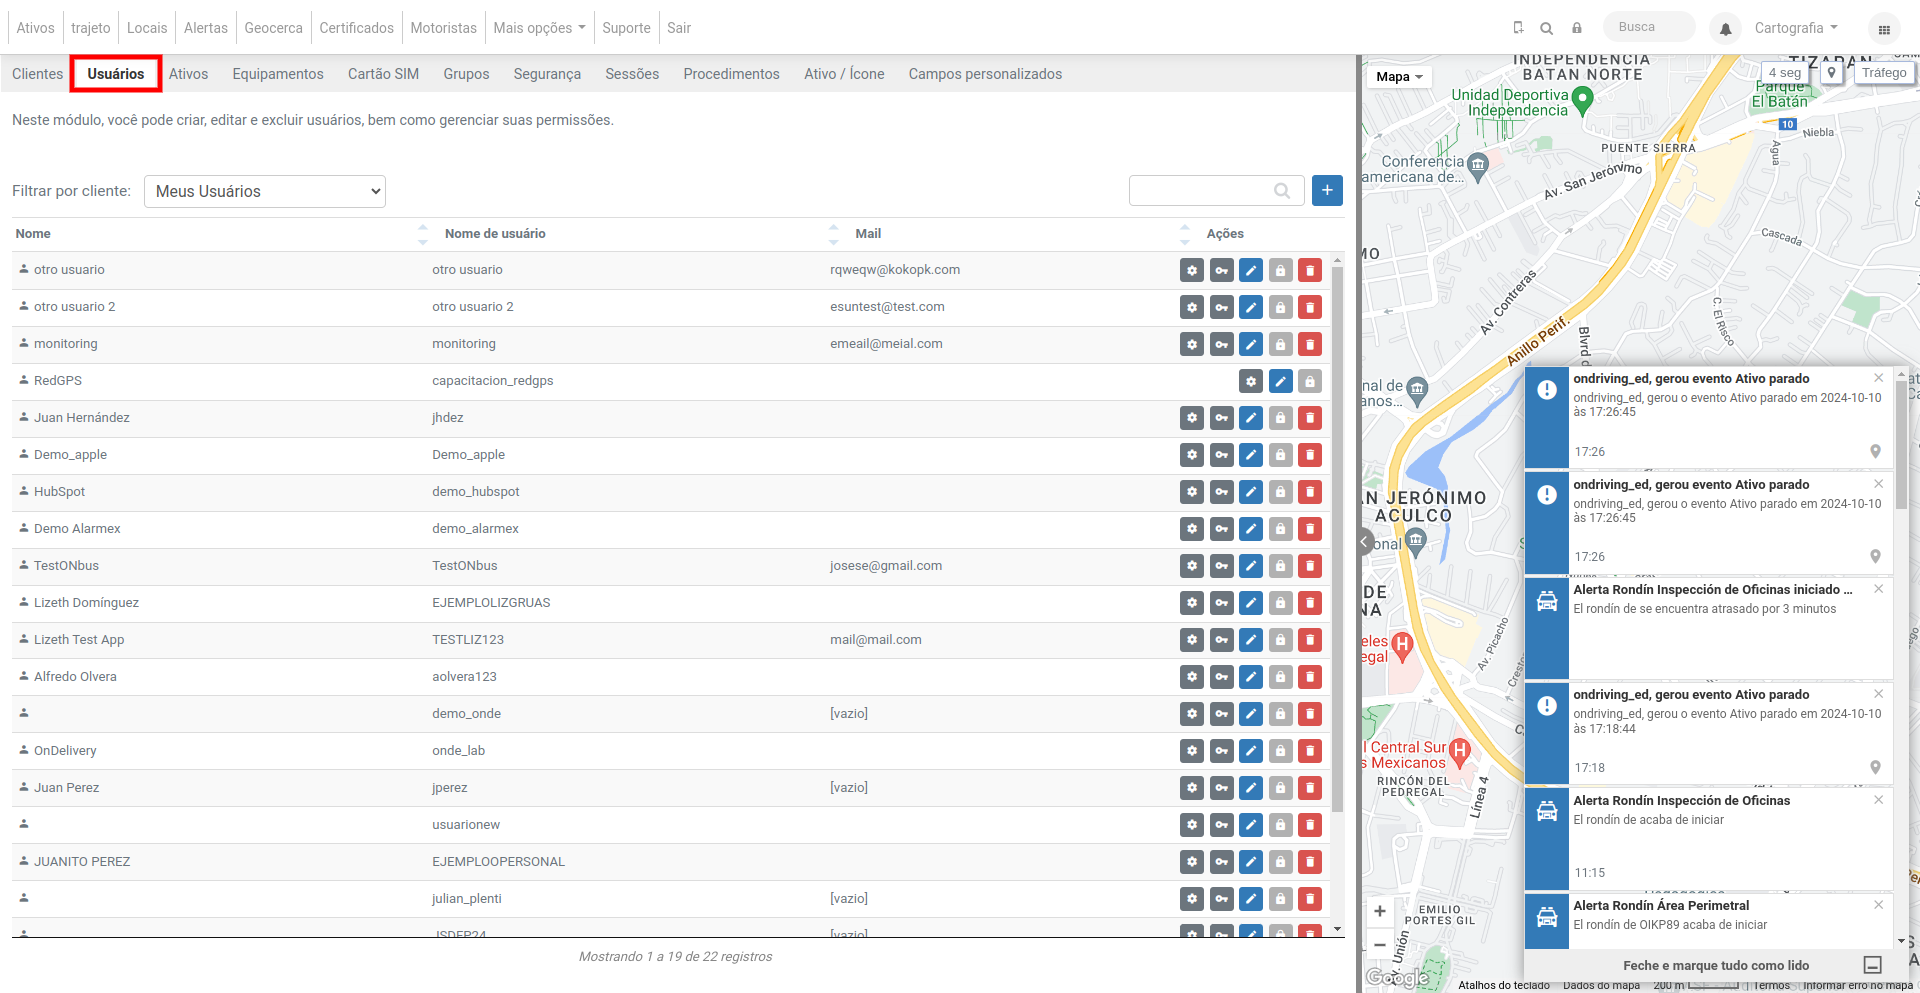Close Alerta Rondín Área Perimetral notification
Image resolution: width=1920 pixels, height=993 pixels.
coord(1878,905)
